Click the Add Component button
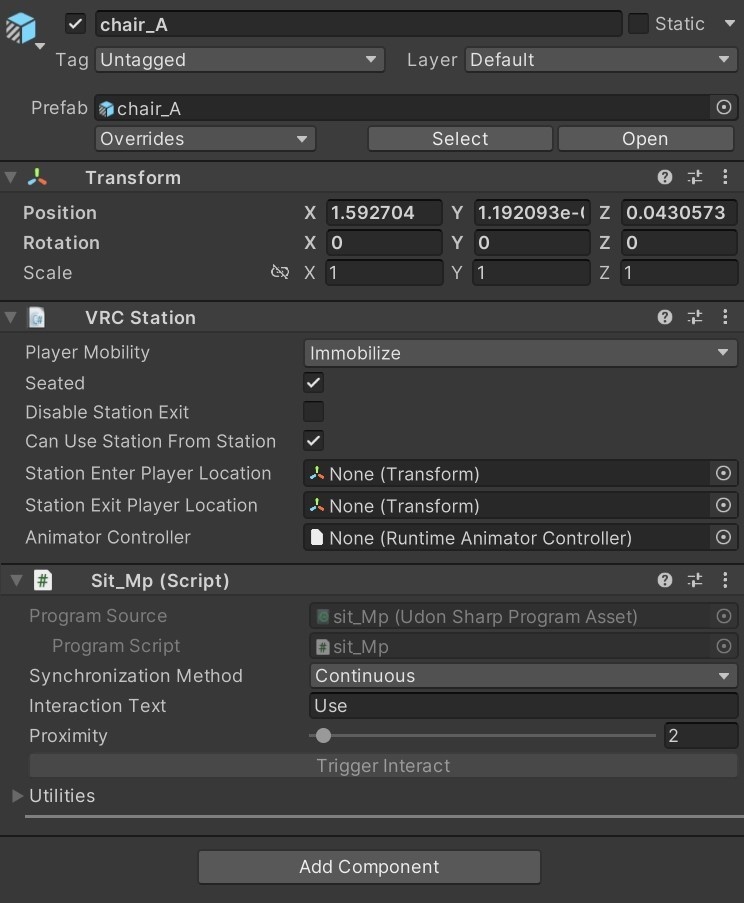The image size is (744, 903). 369,867
